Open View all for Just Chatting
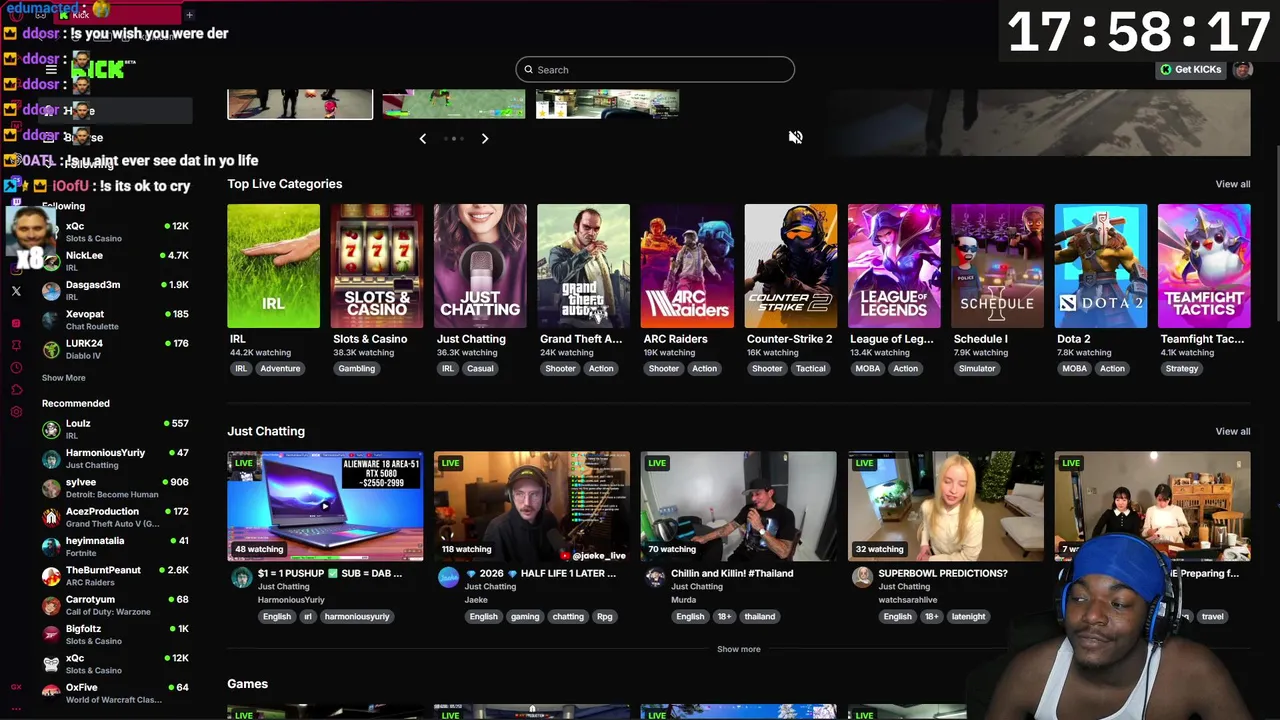Viewport: 1280px width, 720px height. click(x=1232, y=431)
